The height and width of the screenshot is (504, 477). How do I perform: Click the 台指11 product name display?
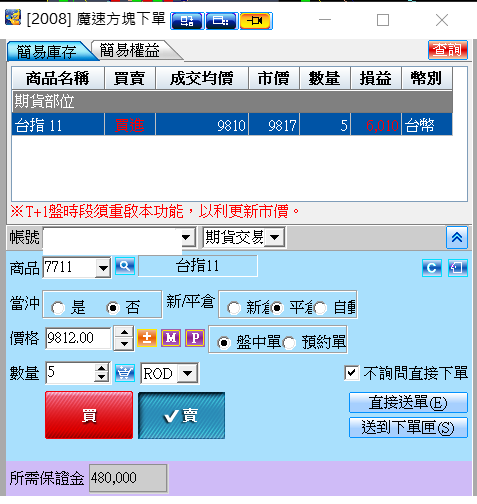coord(198,266)
